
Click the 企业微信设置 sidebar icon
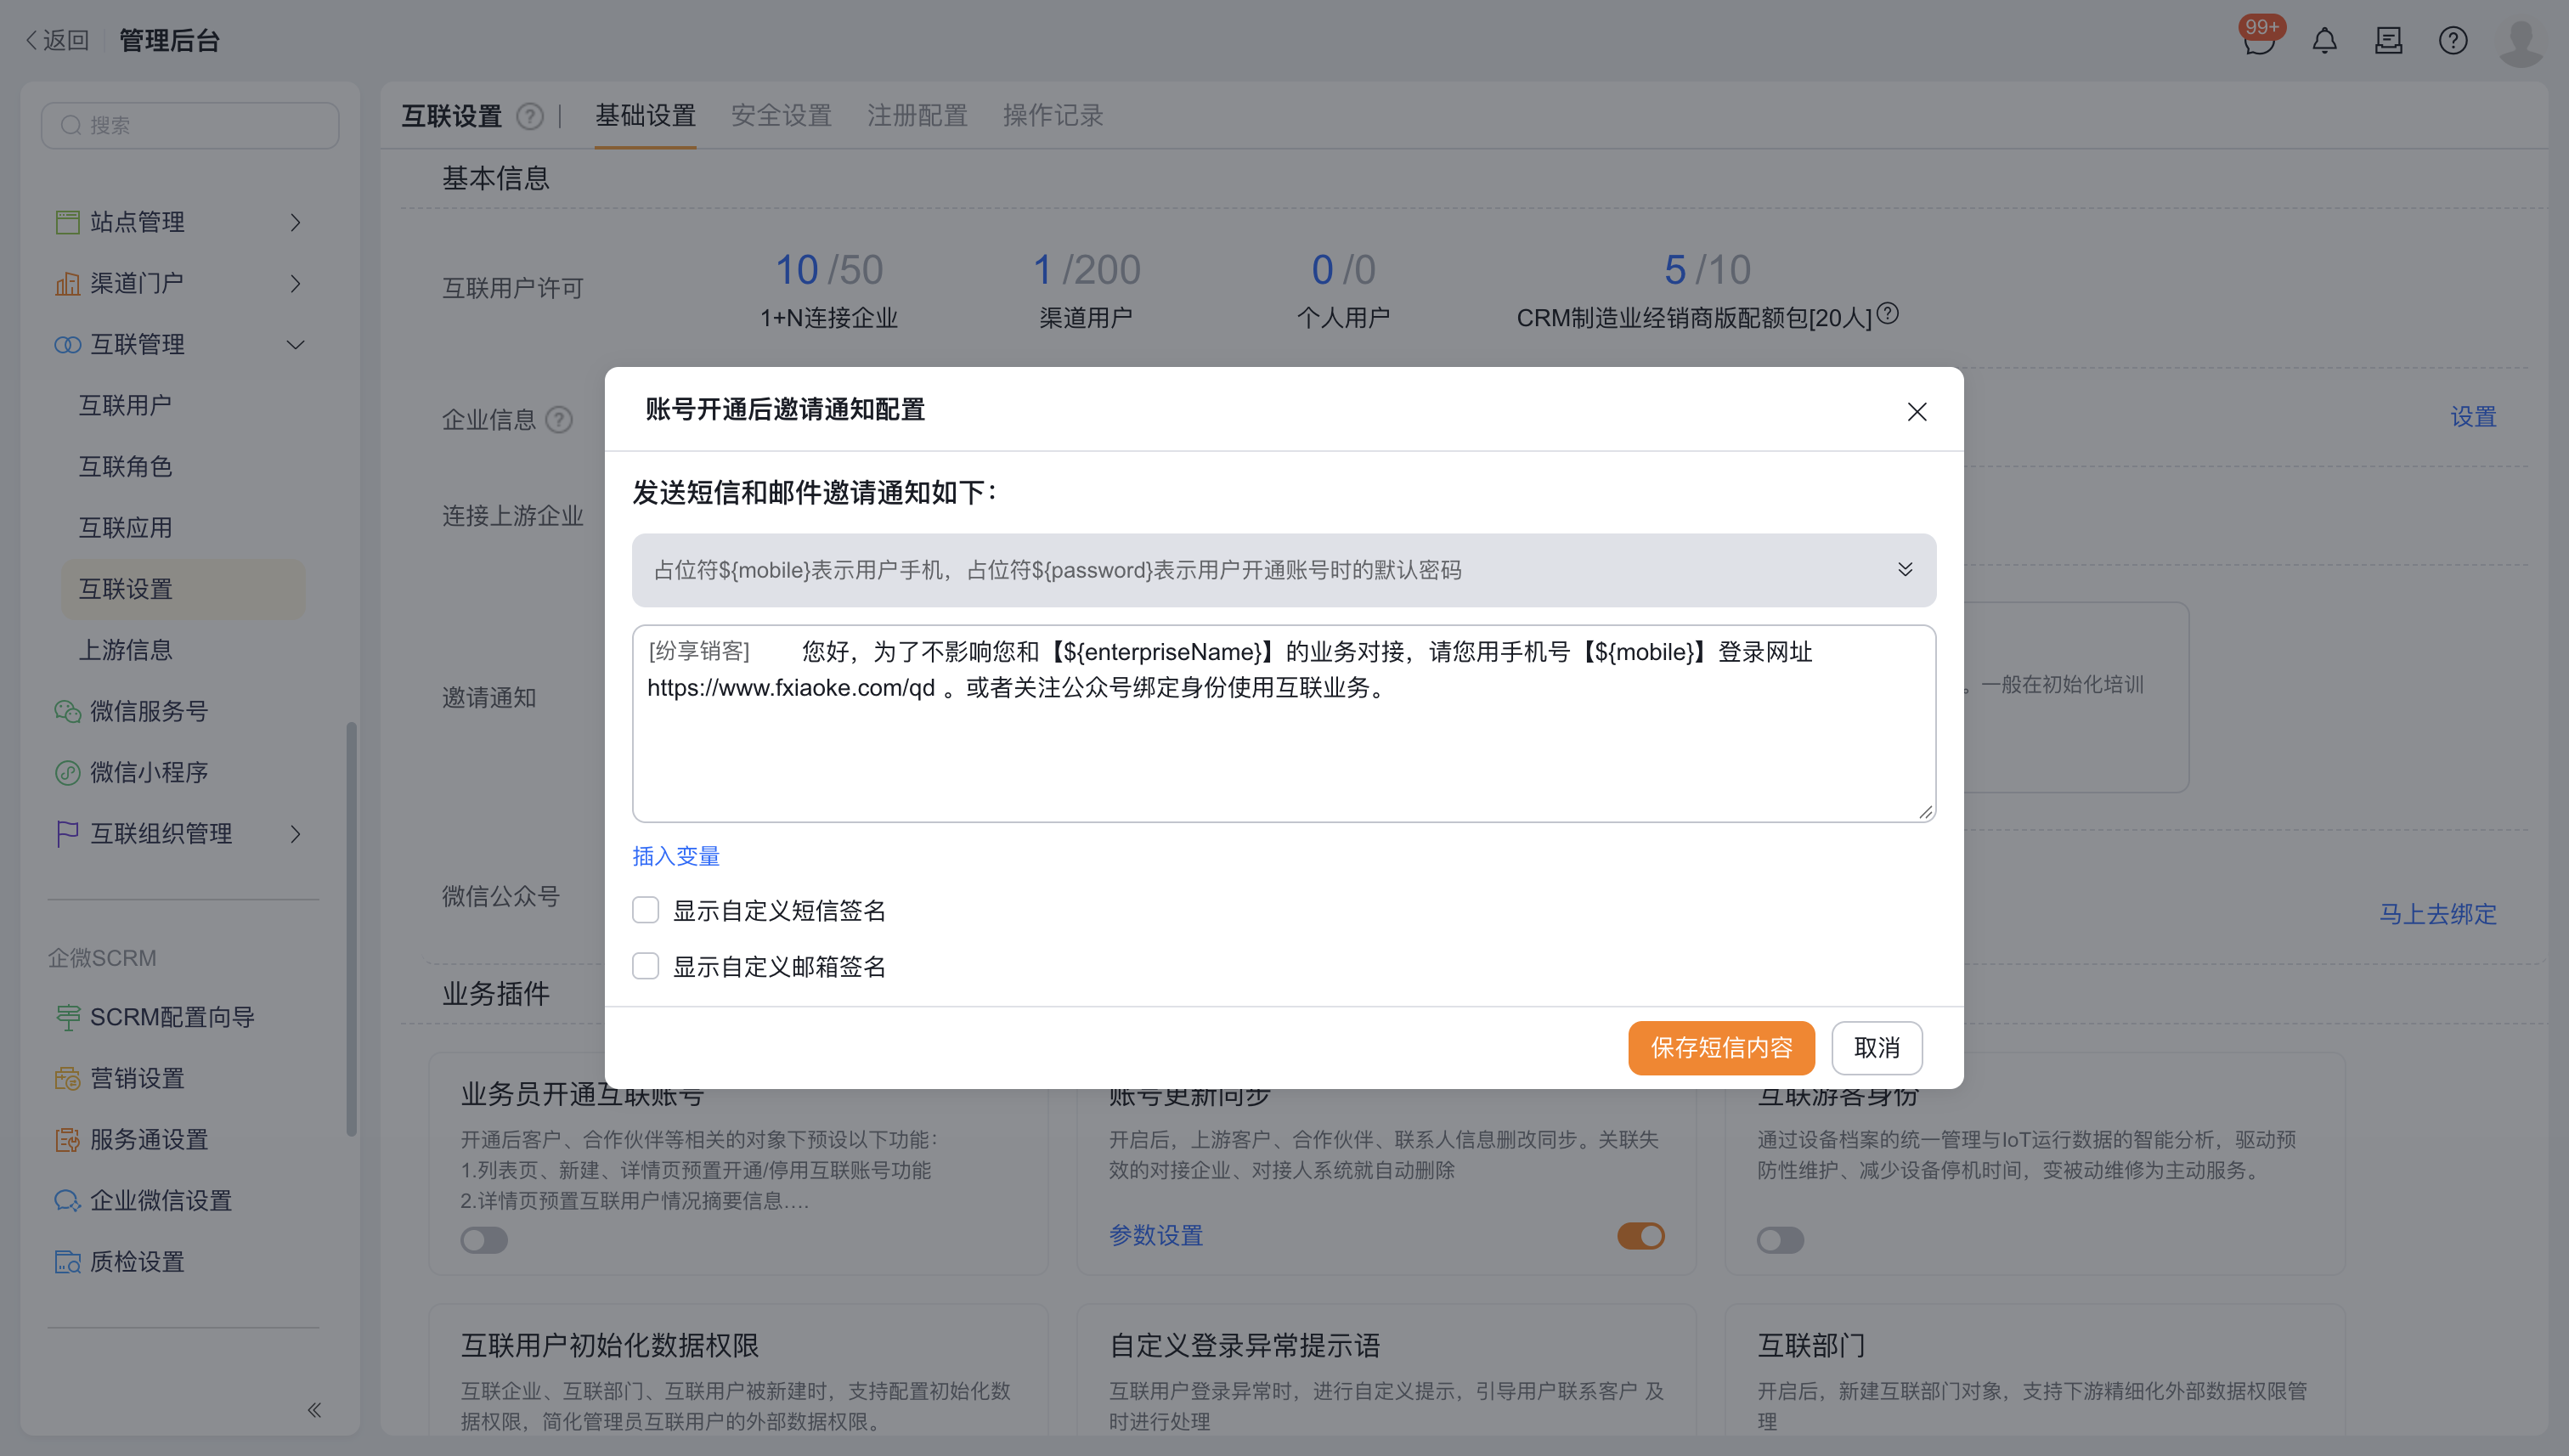67,1200
